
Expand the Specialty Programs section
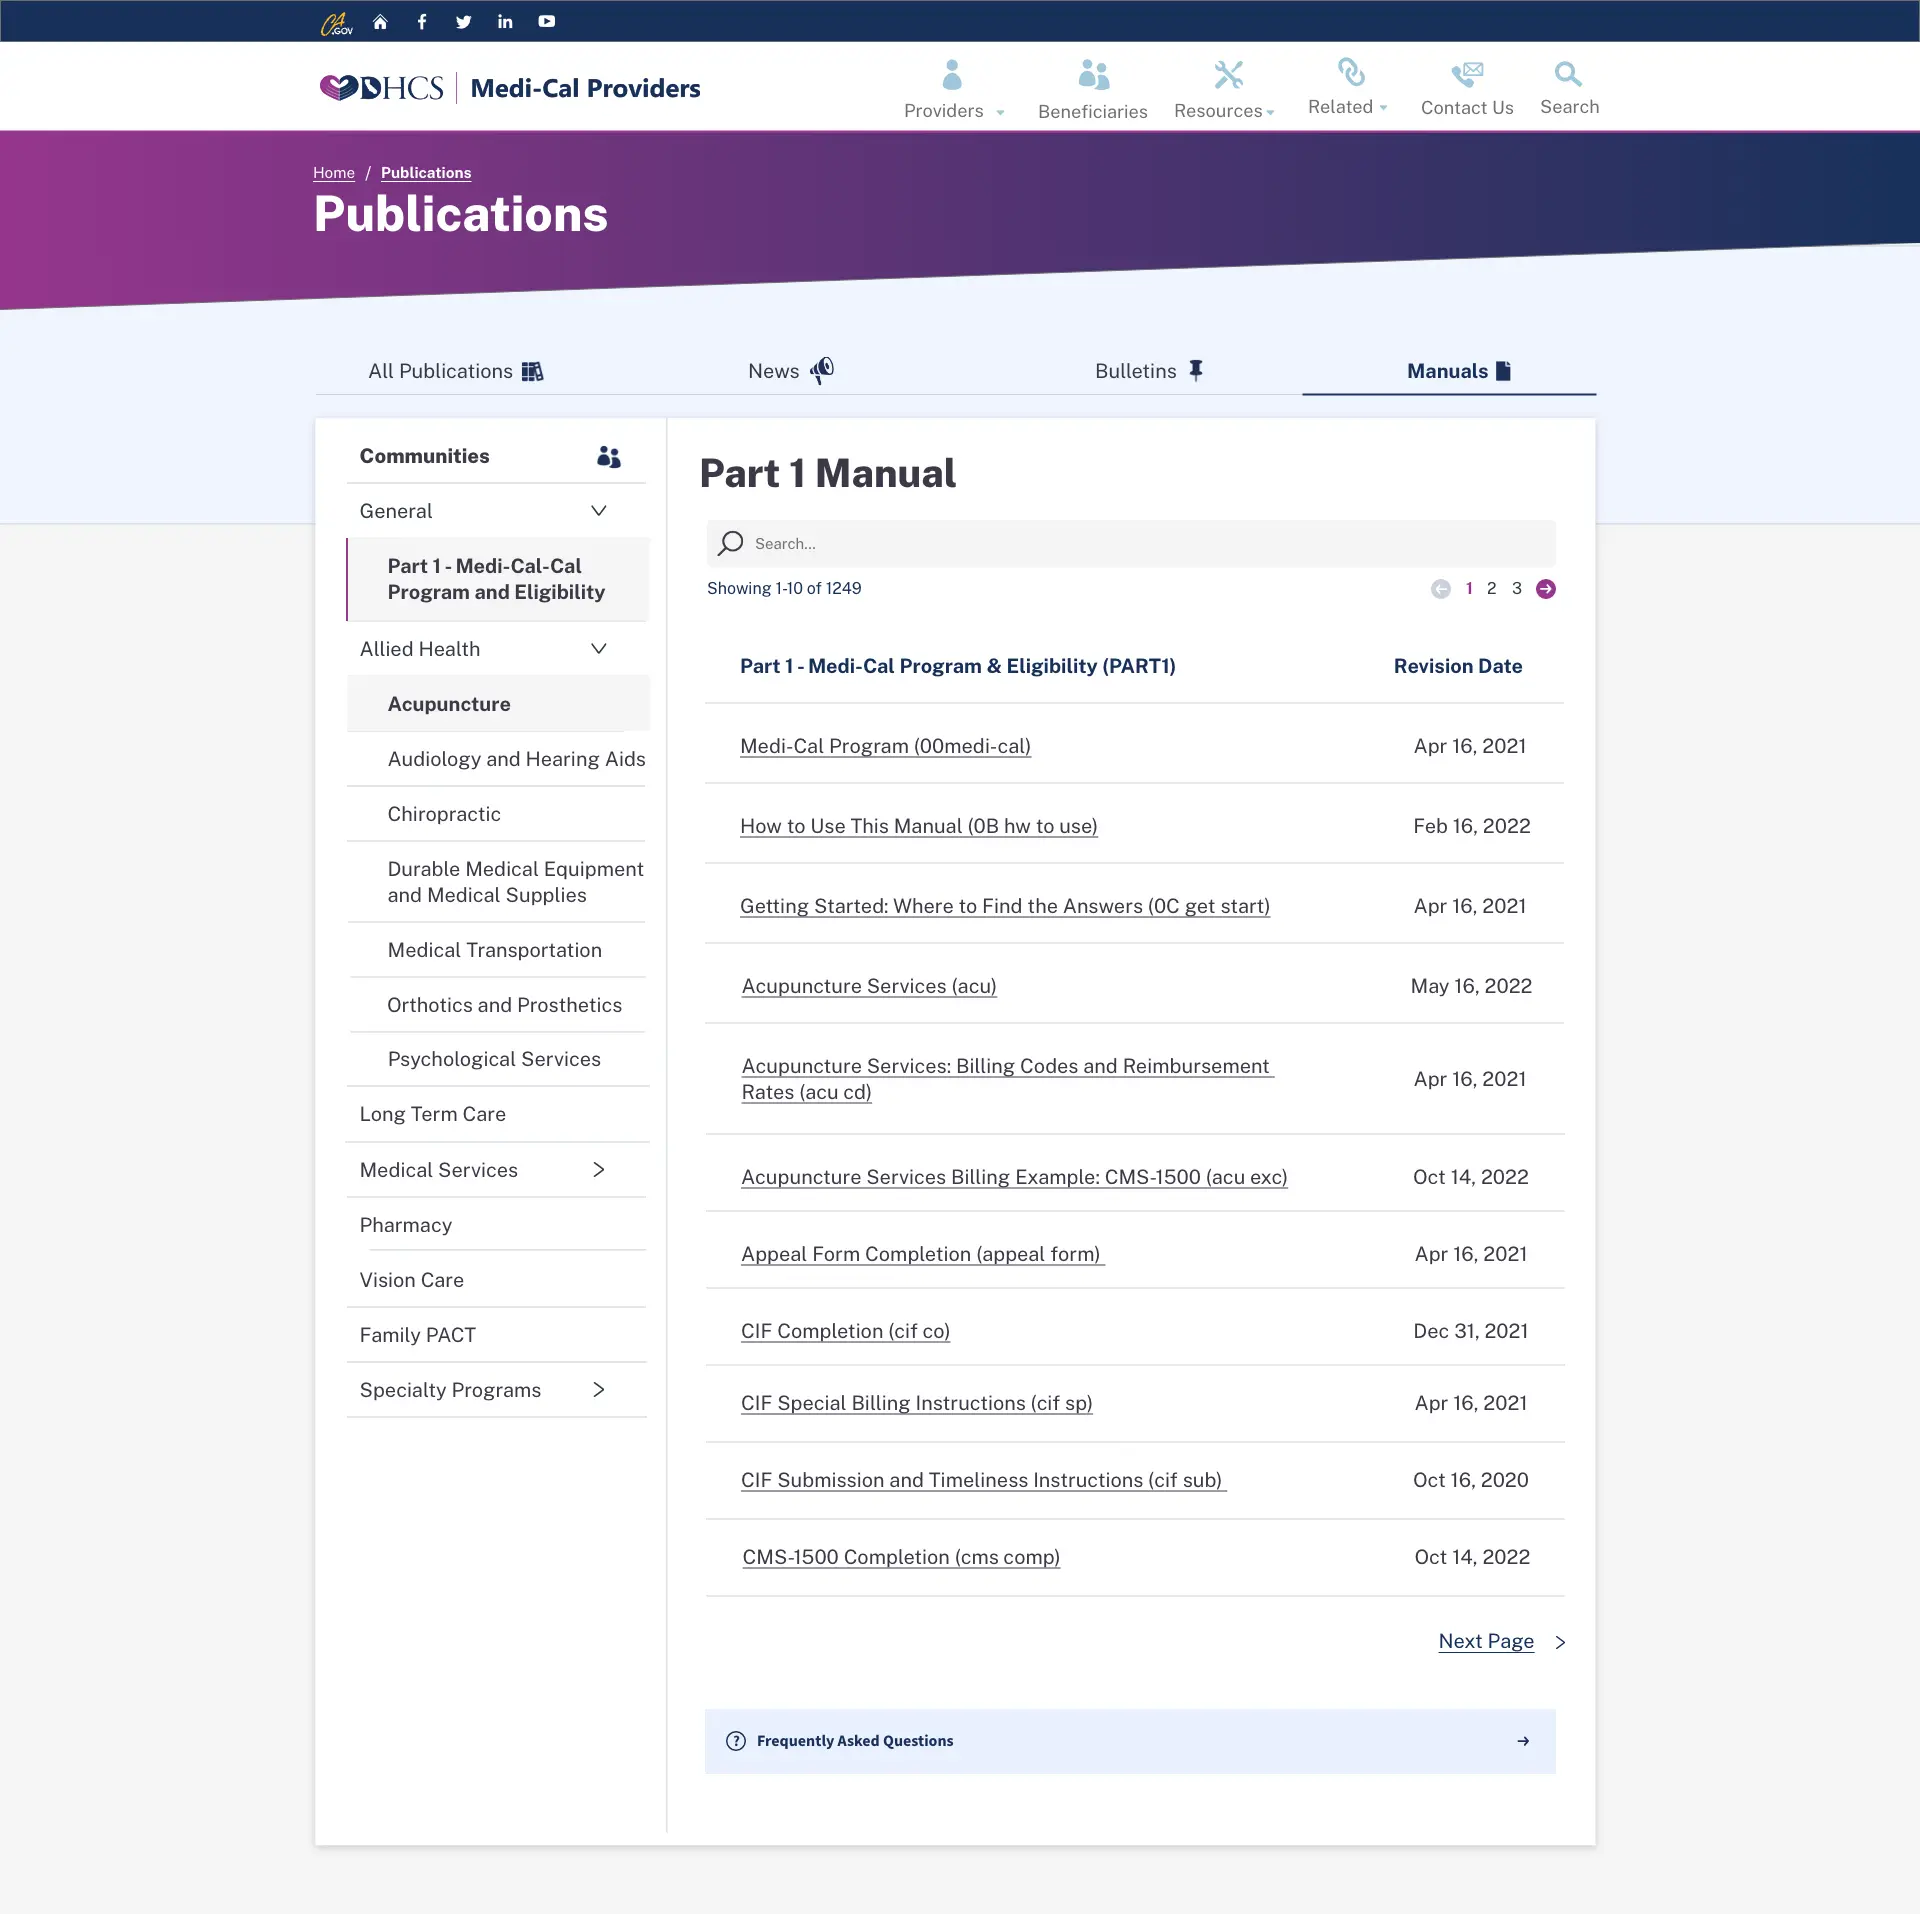coord(598,1389)
